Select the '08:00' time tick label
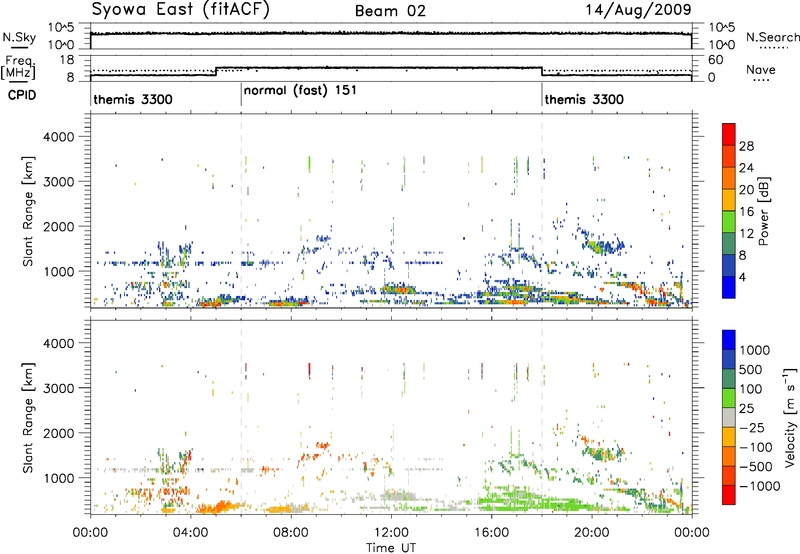Screen dimensions: 800x554 (290, 533)
